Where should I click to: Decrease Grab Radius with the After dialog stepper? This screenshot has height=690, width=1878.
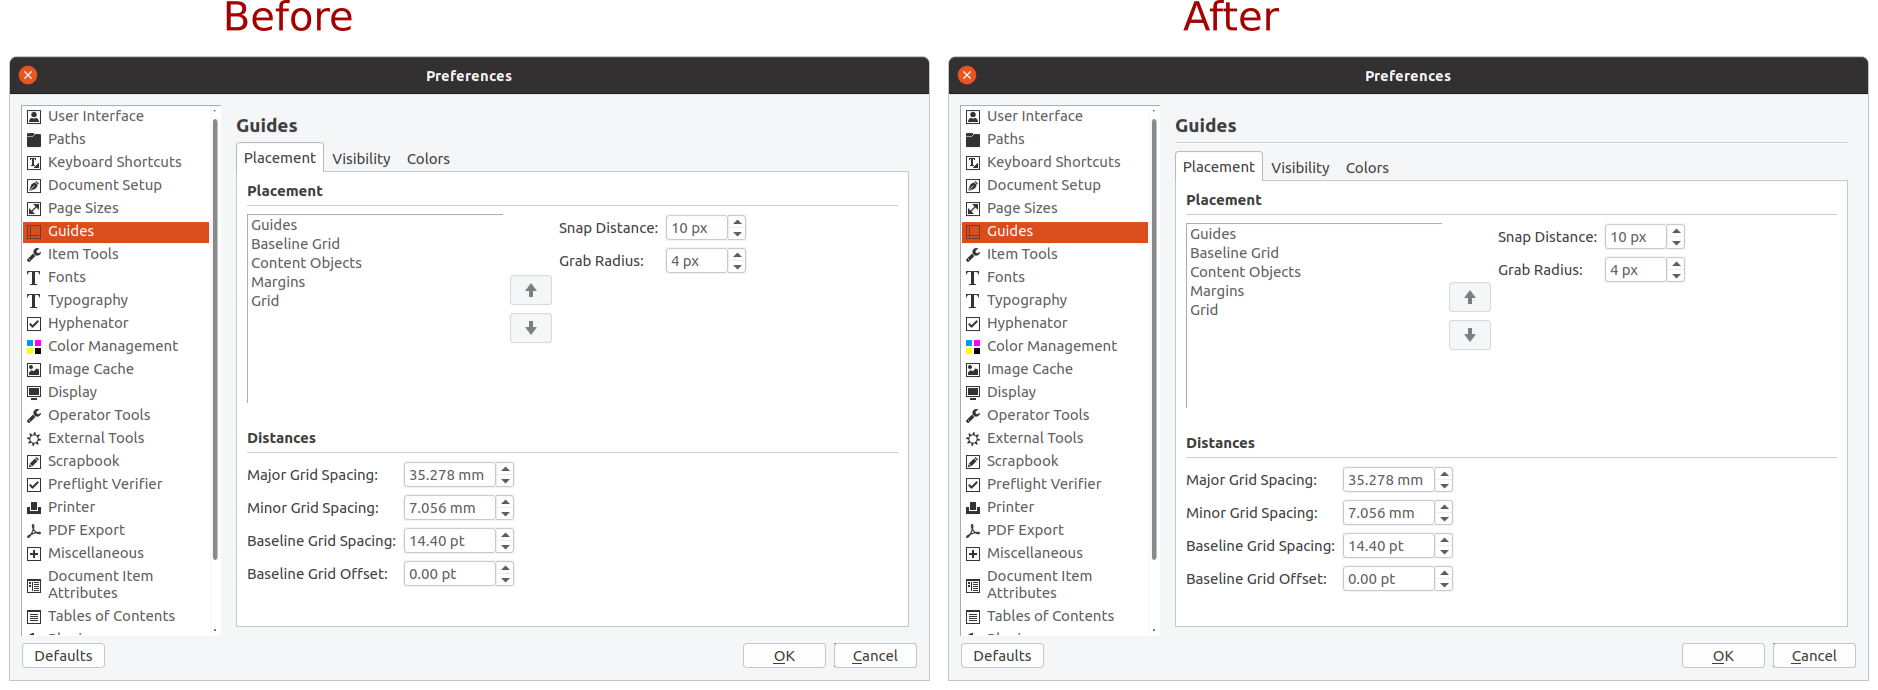point(1676,275)
